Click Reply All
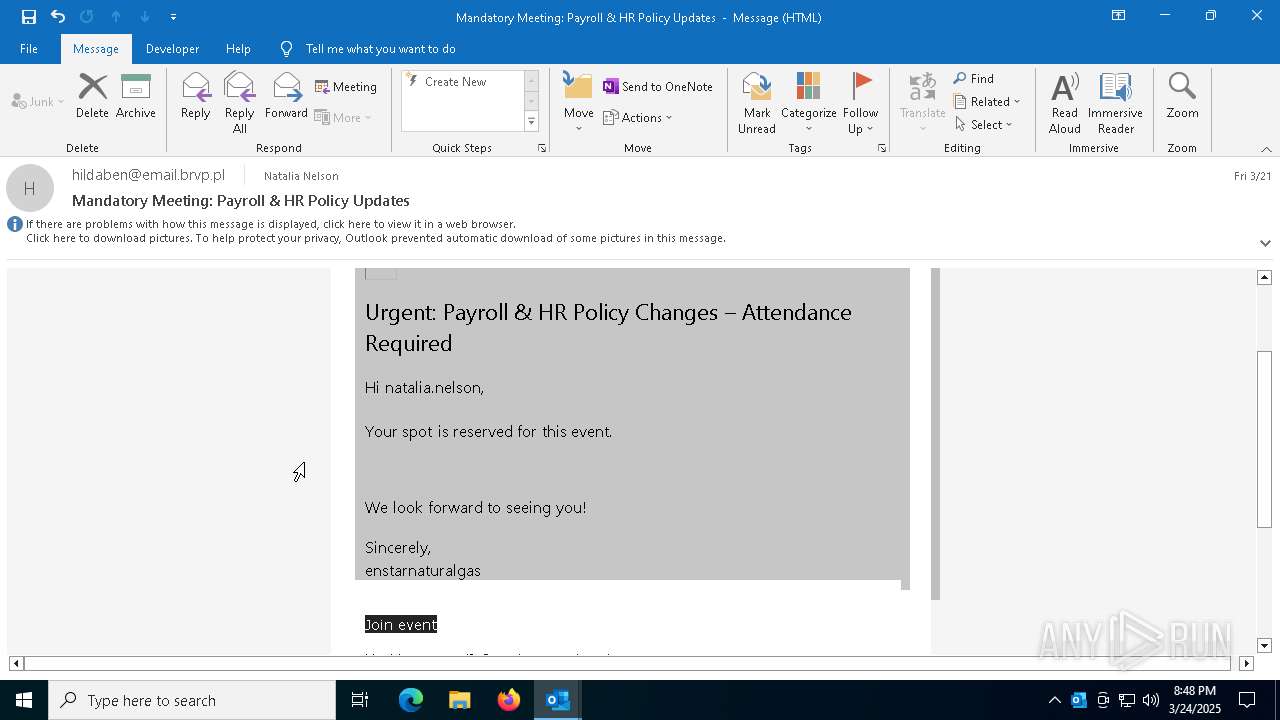 click(x=240, y=102)
